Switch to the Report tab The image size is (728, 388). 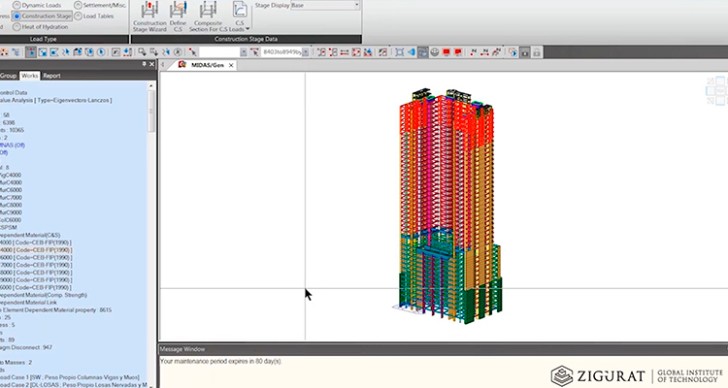click(x=52, y=76)
